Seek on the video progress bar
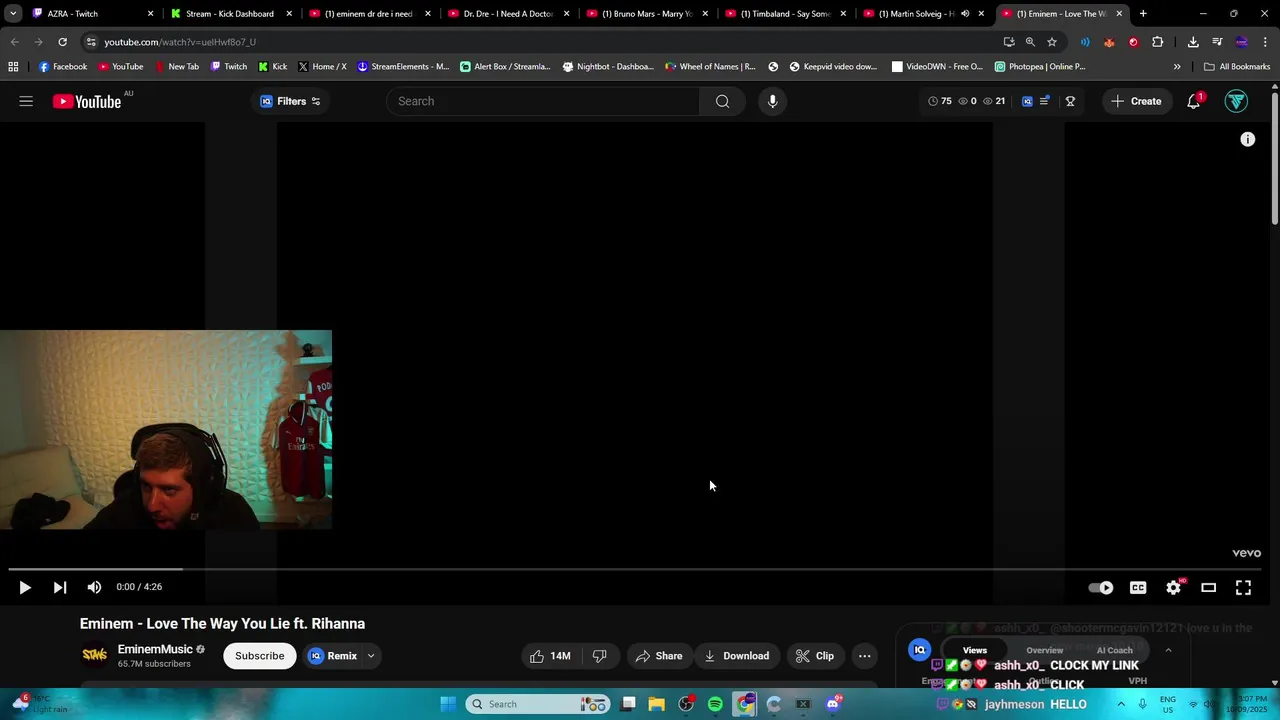 click(x=635, y=570)
